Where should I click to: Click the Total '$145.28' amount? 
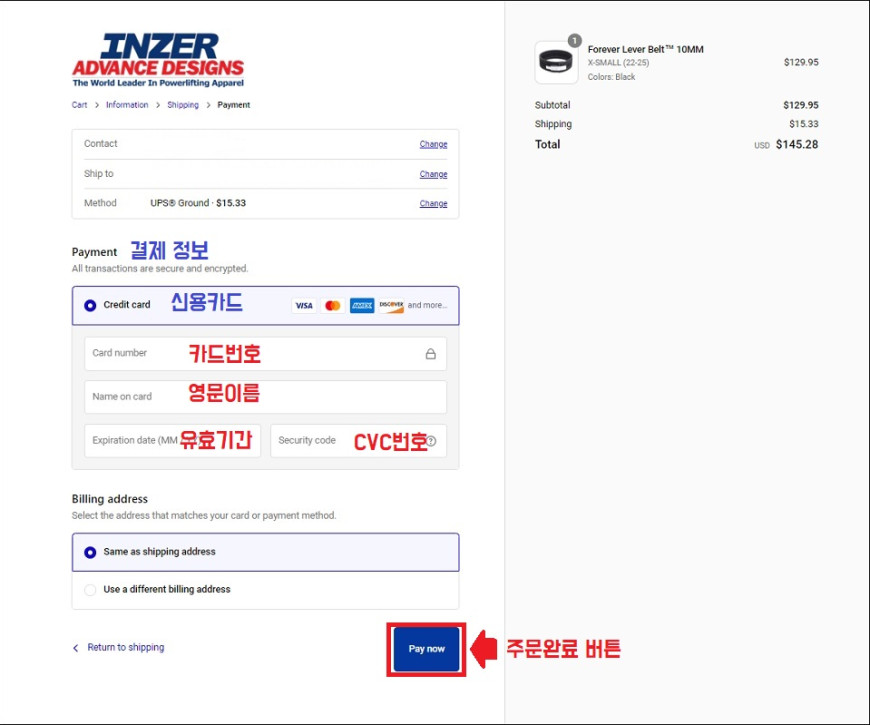(x=797, y=145)
